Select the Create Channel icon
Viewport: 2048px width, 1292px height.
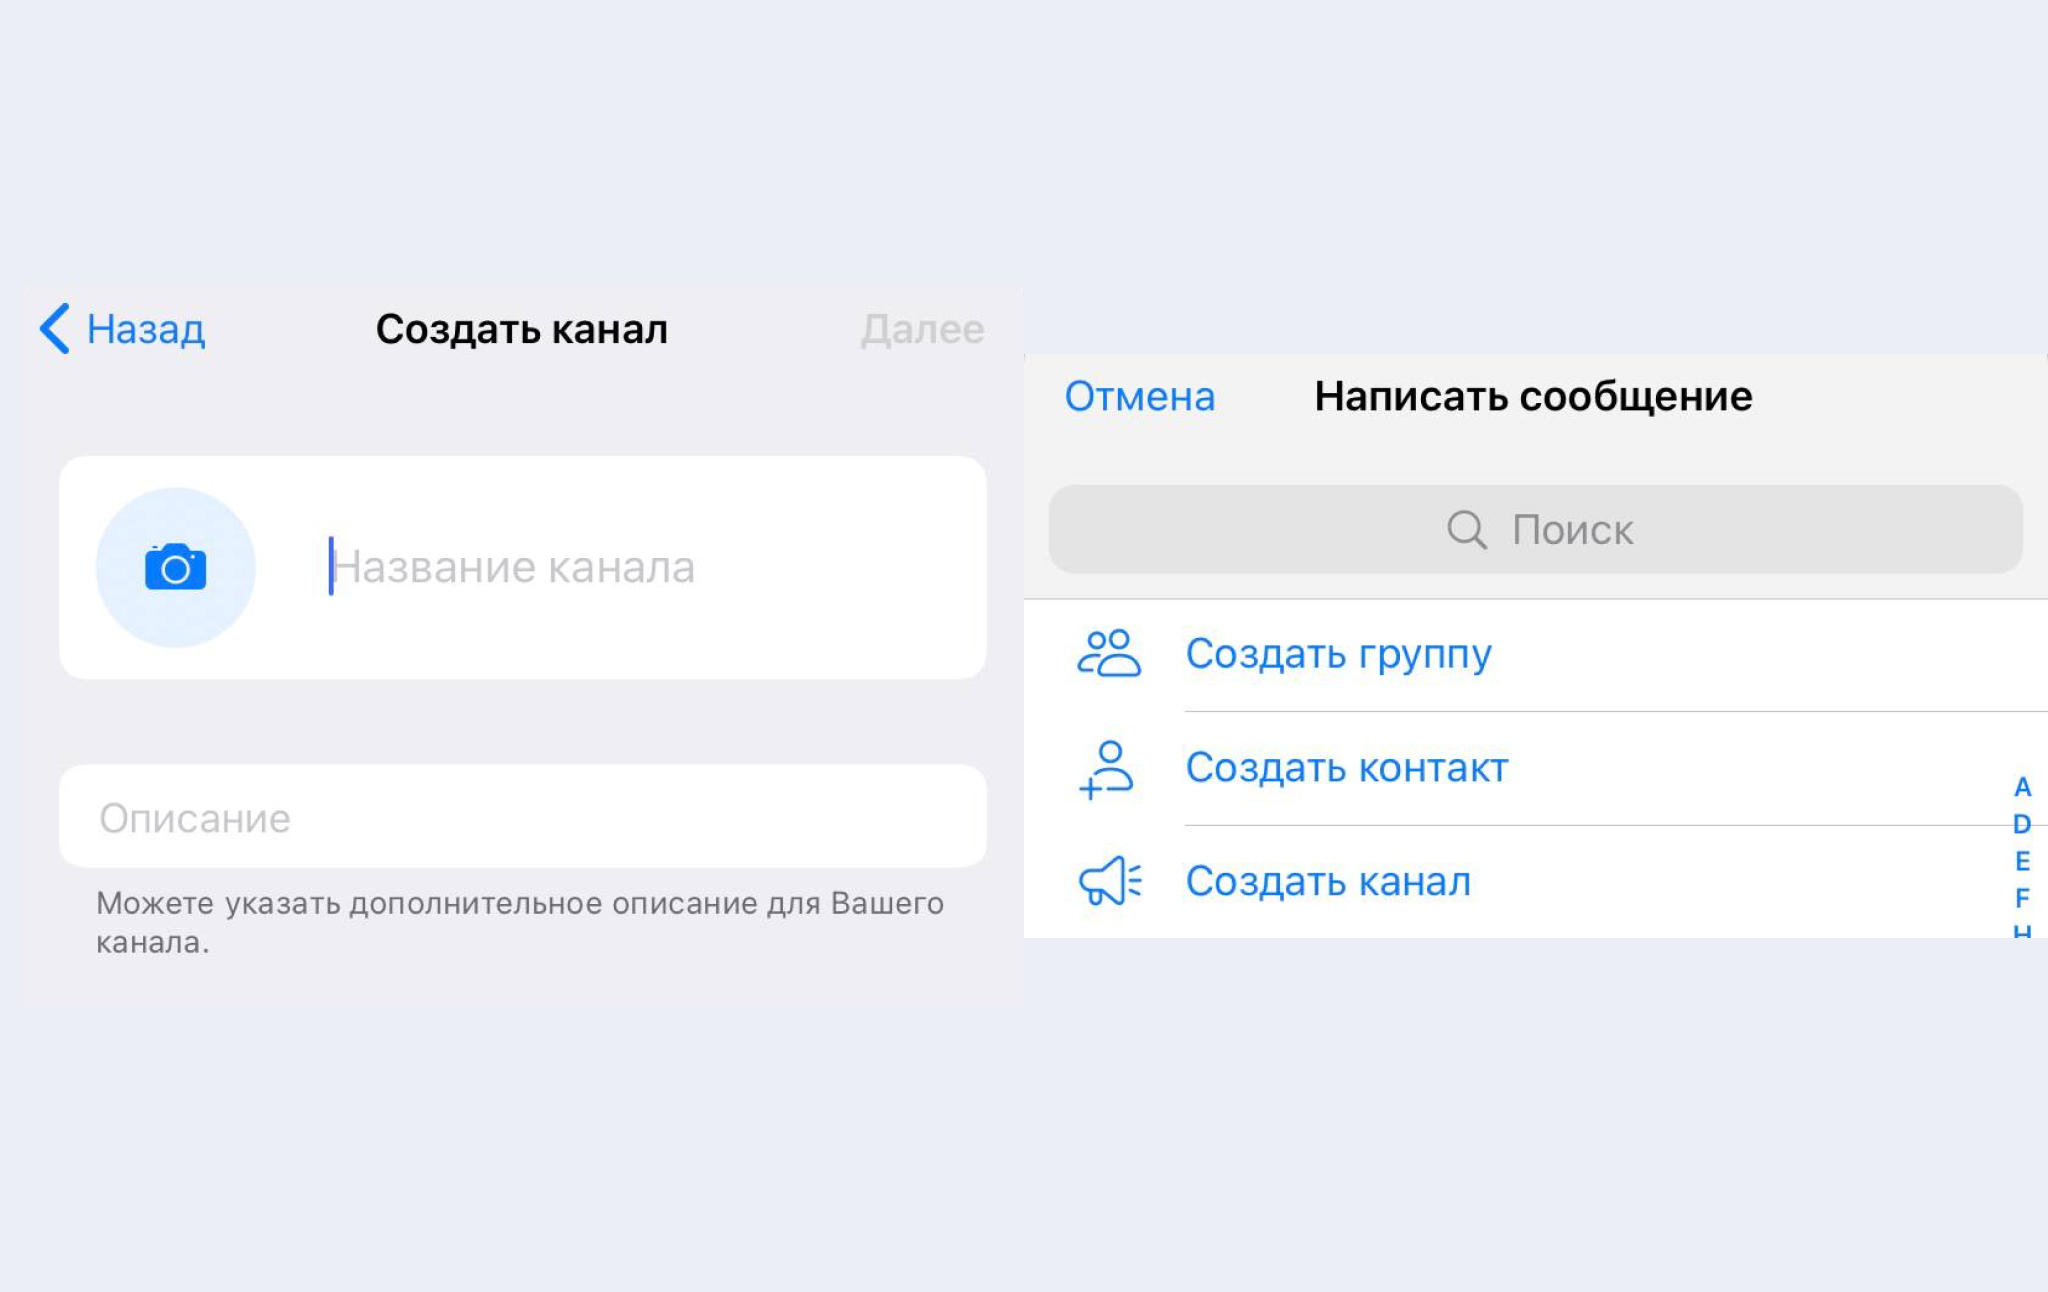pos(1110,880)
